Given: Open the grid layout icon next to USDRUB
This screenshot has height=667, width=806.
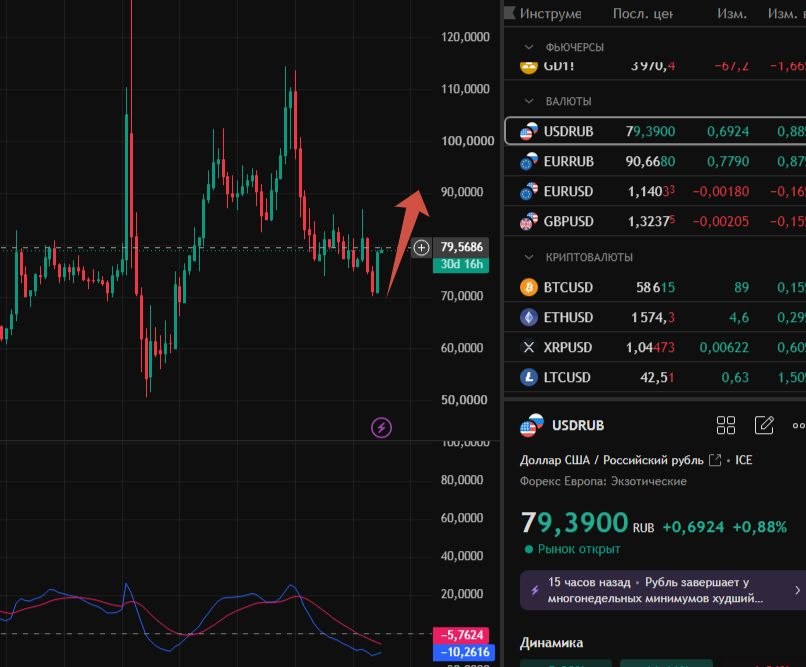Looking at the screenshot, I should tap(726, 425).
